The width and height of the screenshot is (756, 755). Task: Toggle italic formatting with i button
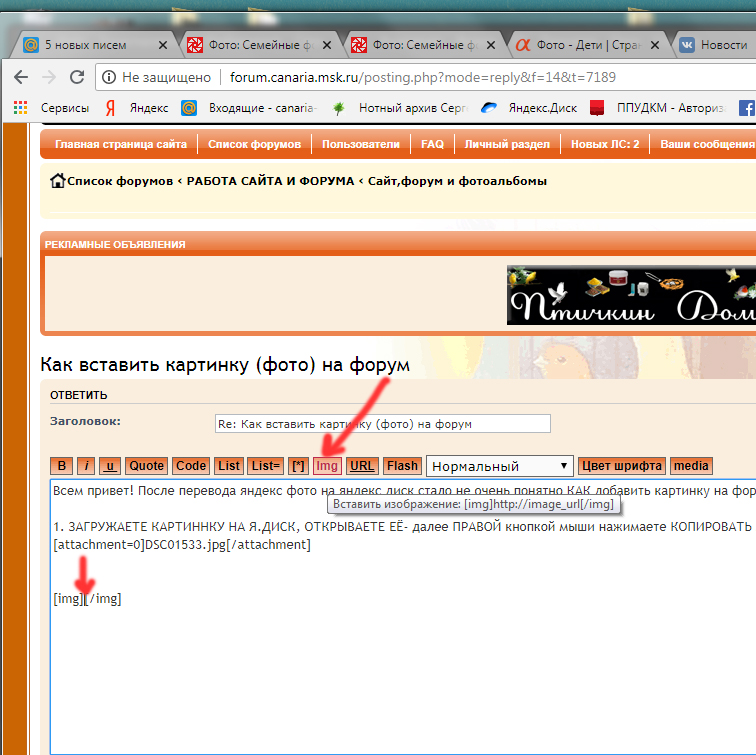click(87, 465)
